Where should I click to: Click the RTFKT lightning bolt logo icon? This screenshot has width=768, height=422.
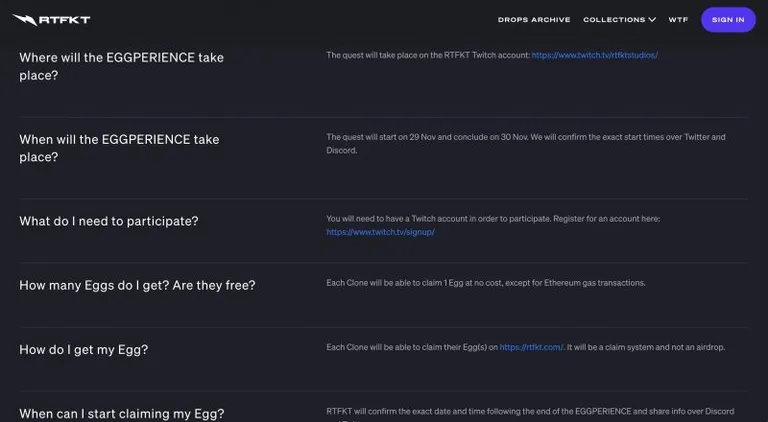click(x=24, y=20)
